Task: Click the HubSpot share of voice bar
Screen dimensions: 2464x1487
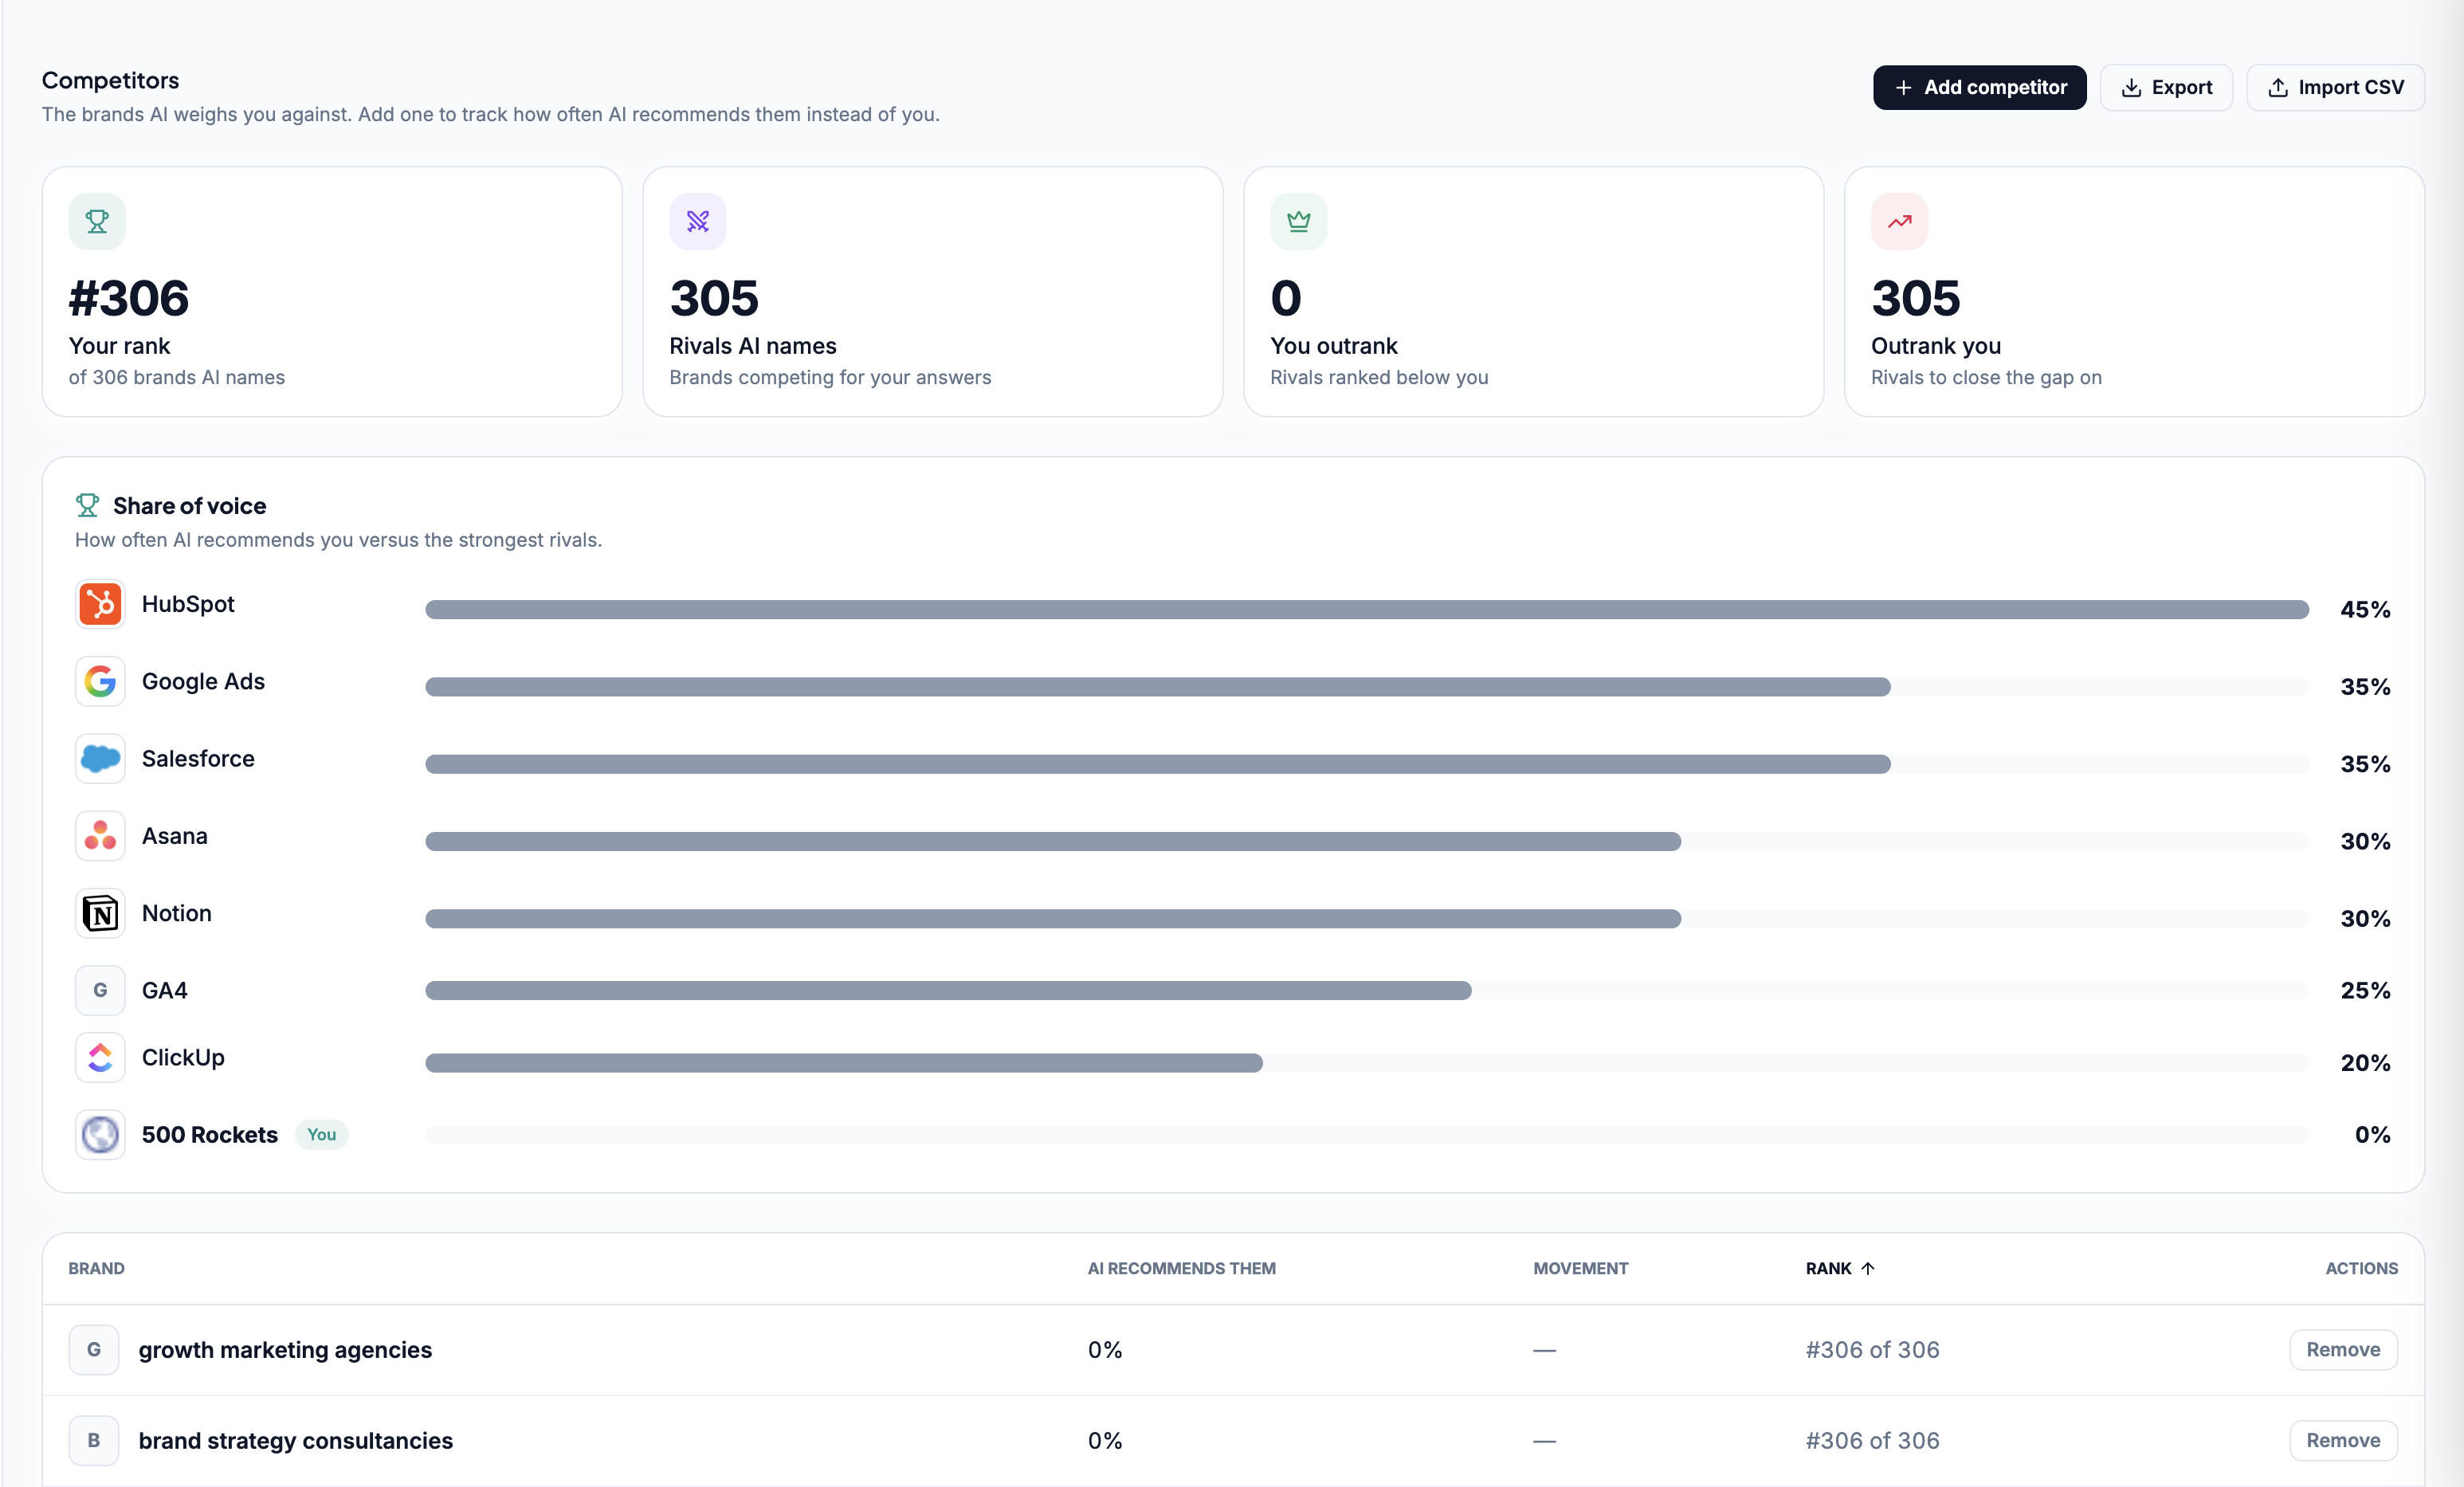Action: pos(1367,610)
